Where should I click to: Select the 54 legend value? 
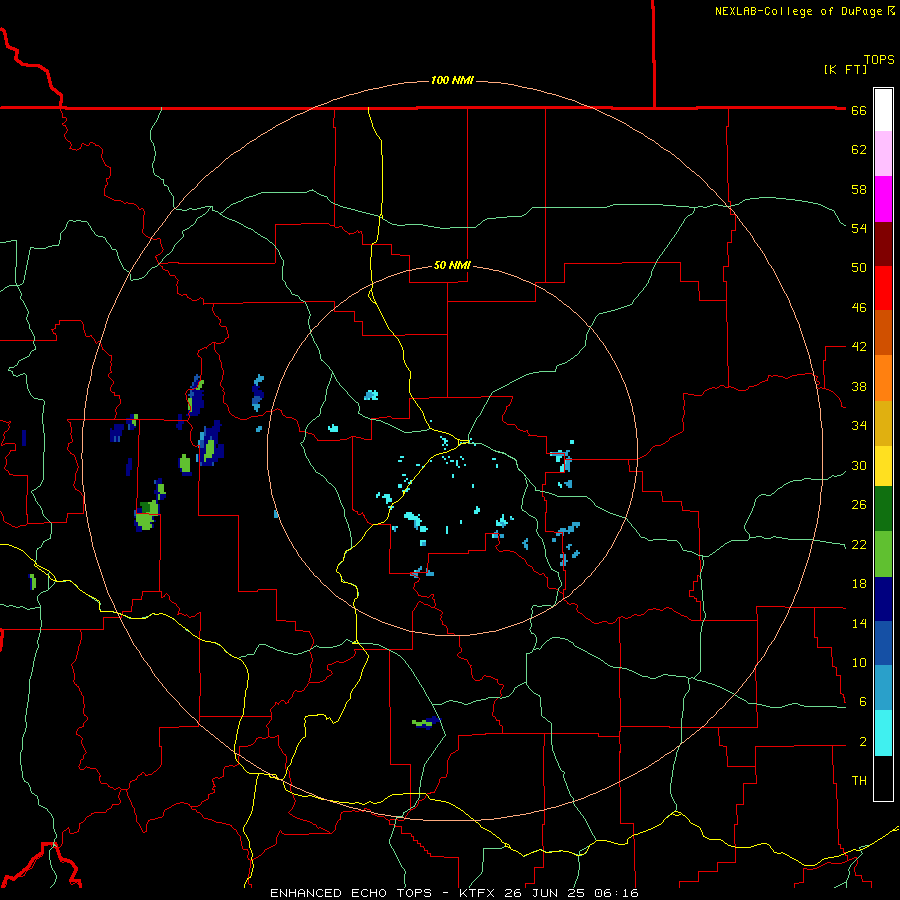(x=859, y=228)
